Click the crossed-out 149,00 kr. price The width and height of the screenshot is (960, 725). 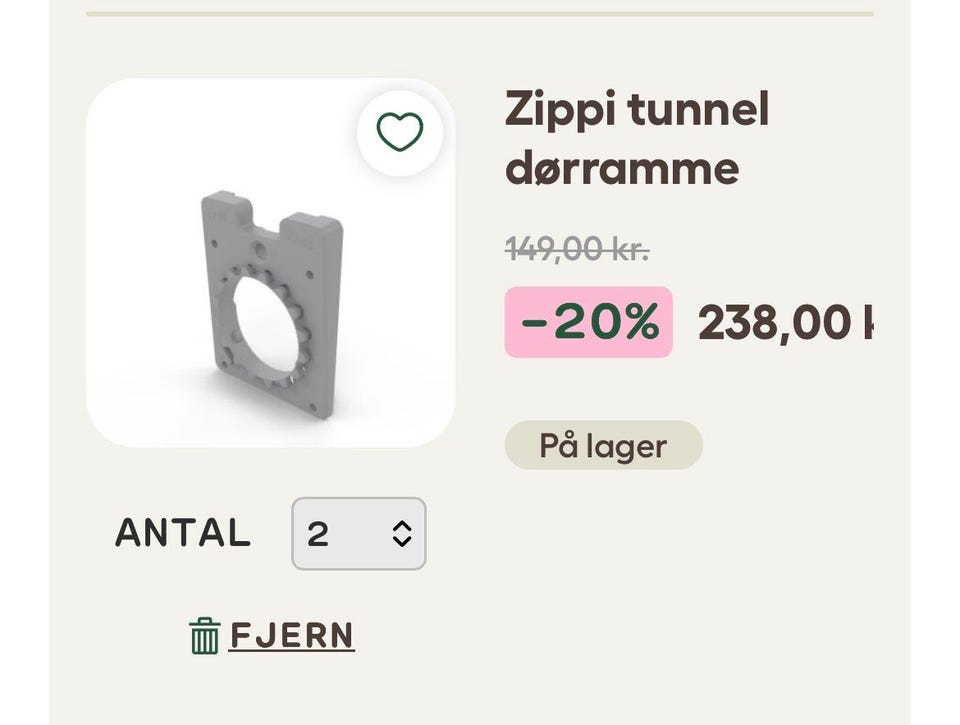[577, 248]
